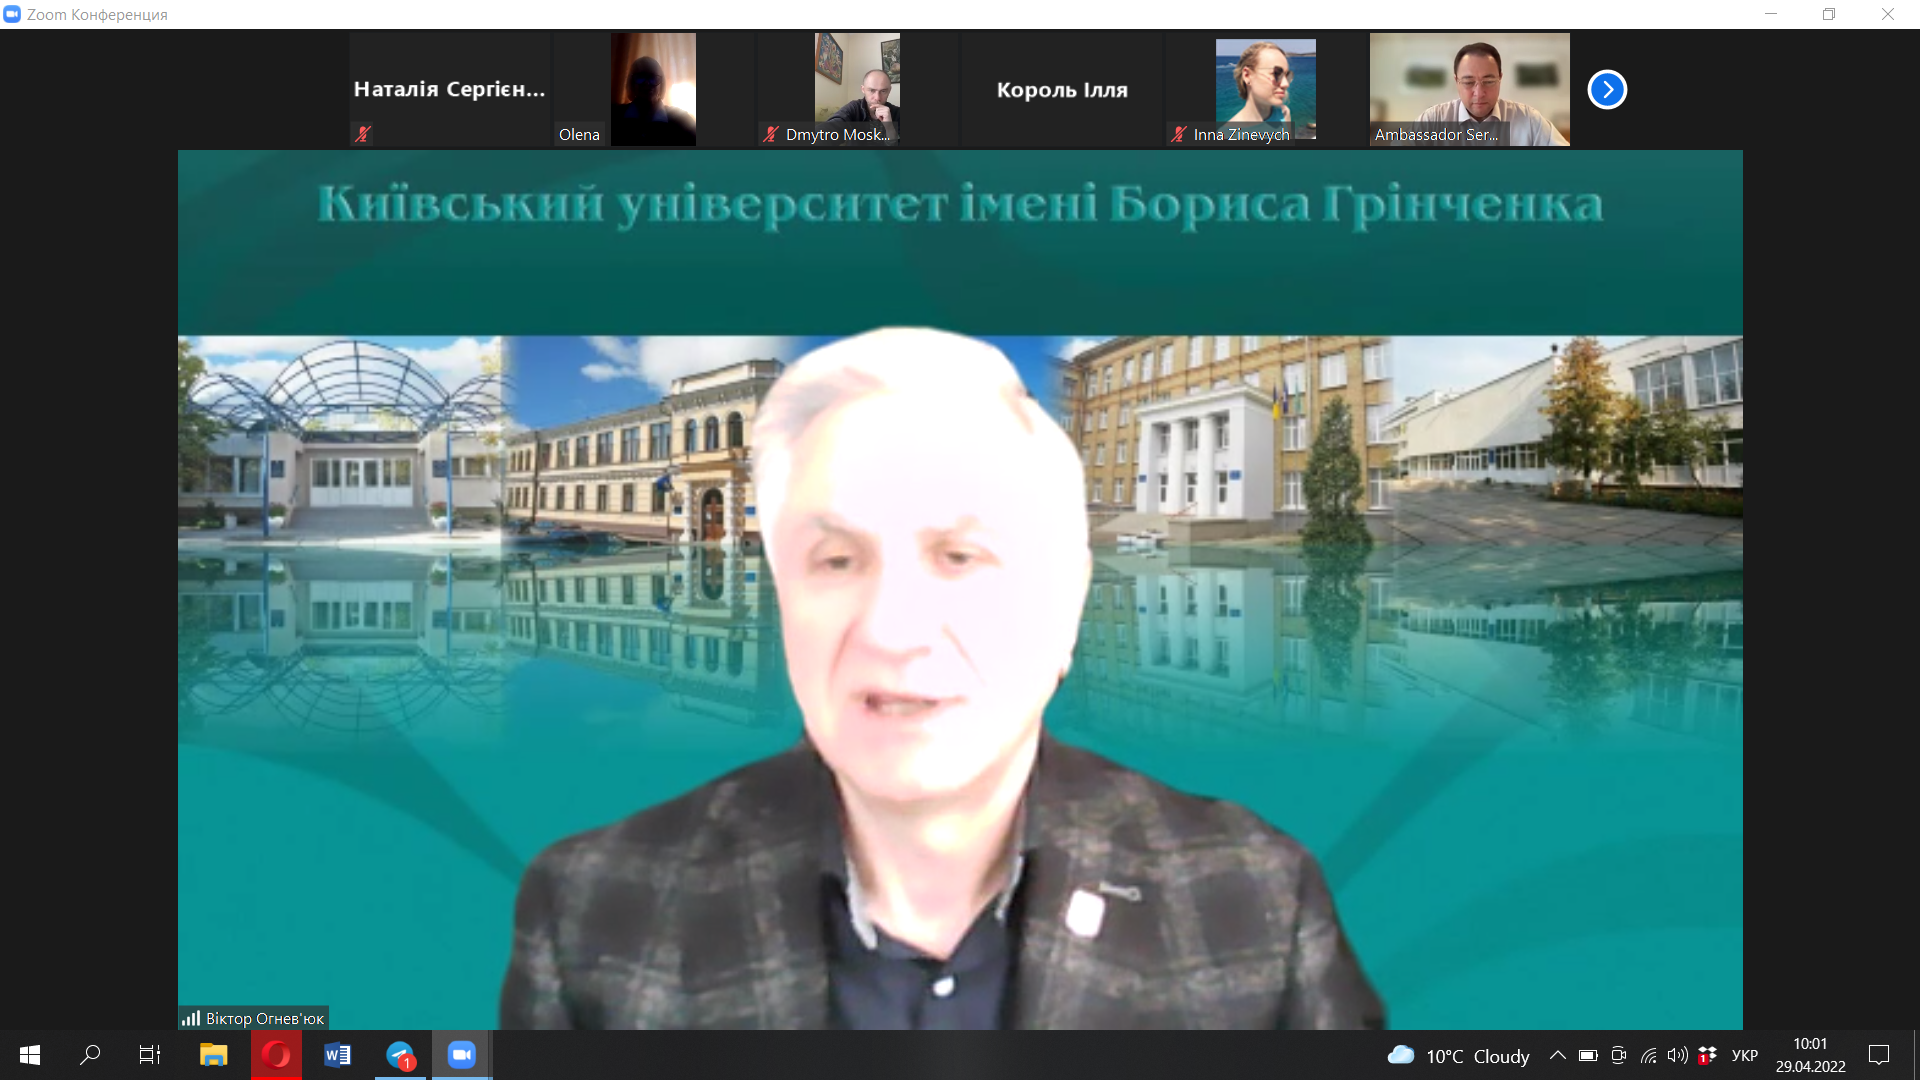Open the clock and date flyout
This screenshot has width=1920, height=1080.
(1810, 1055)
